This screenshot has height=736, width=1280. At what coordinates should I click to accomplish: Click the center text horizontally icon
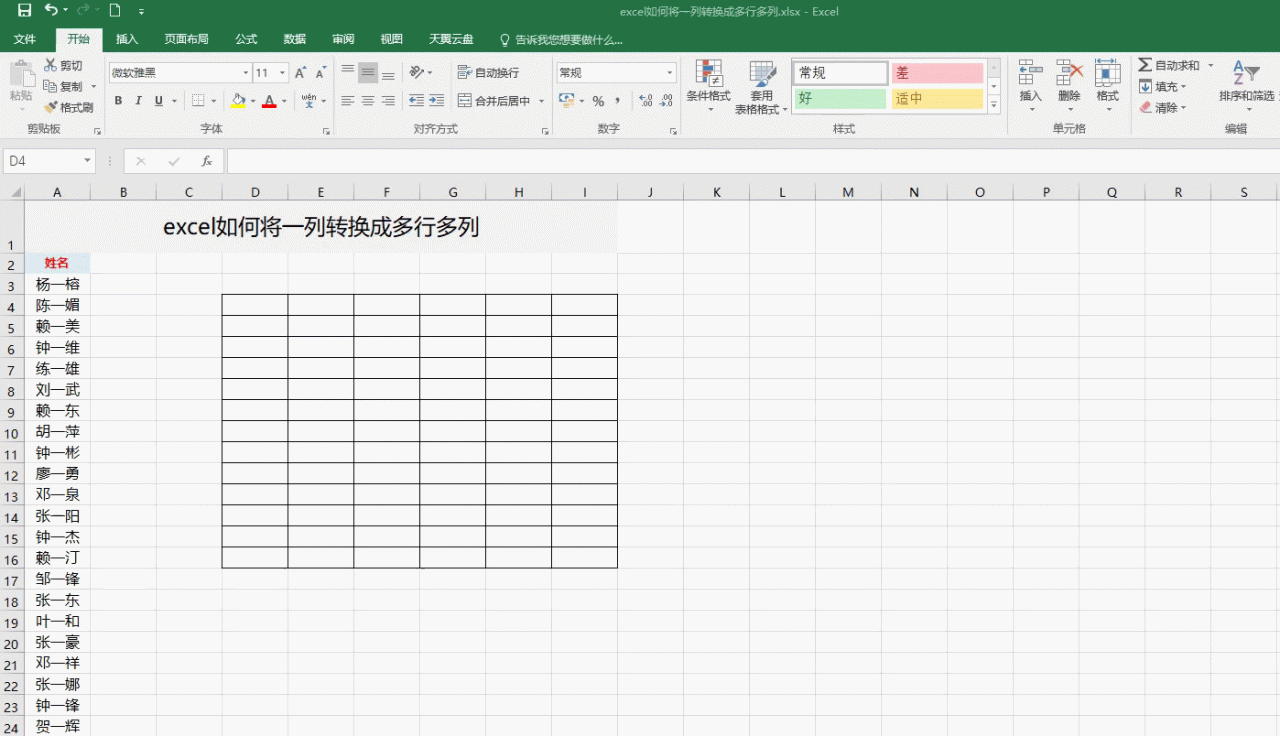coord(367,101)
